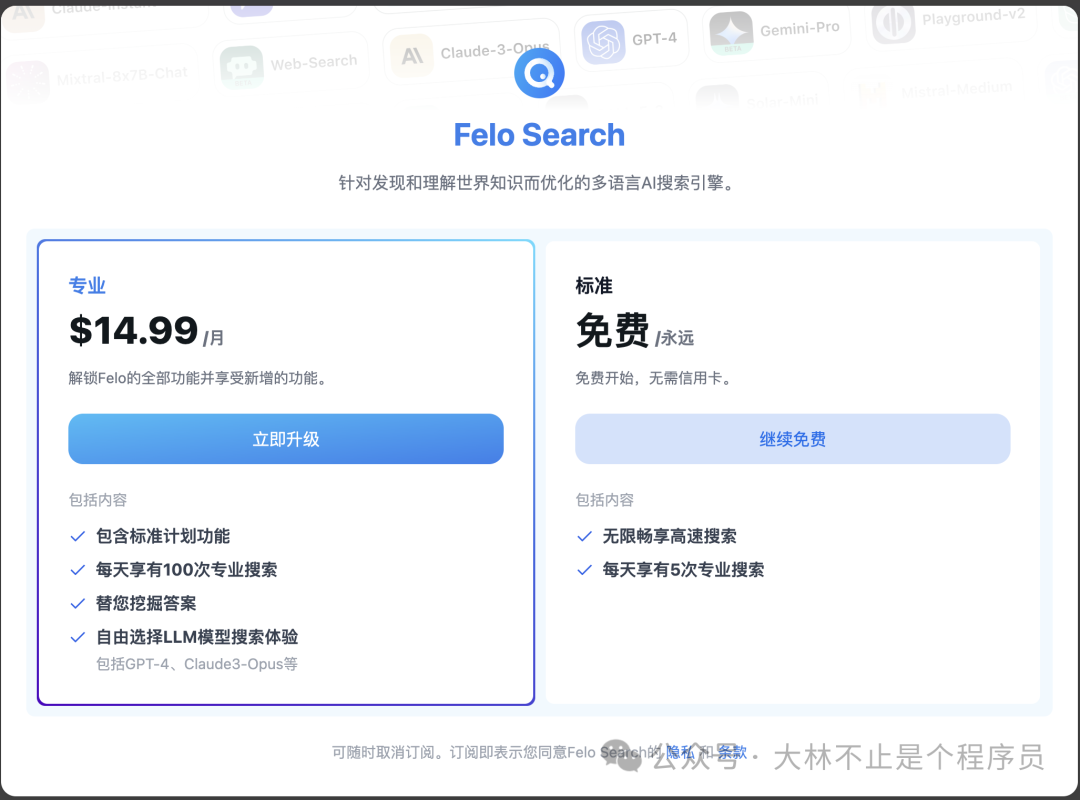The image size is (1080, 800).
Task: Click the Felo Search logo icon
Action: 539,73
